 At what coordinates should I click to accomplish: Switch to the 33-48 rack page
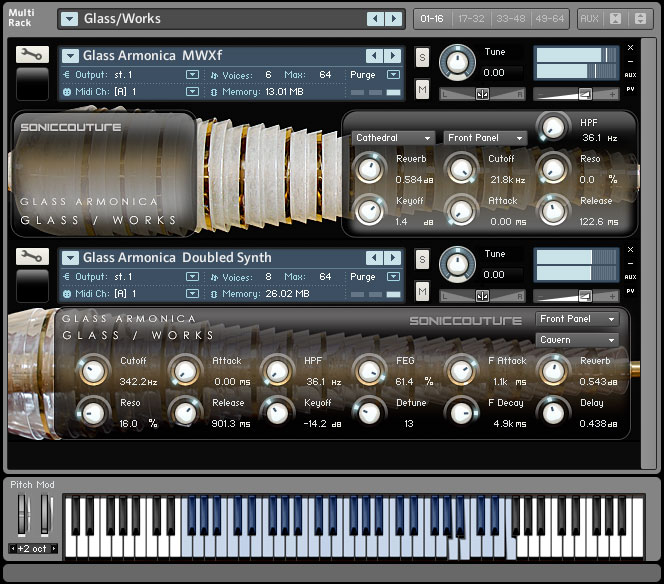point(510,19)
